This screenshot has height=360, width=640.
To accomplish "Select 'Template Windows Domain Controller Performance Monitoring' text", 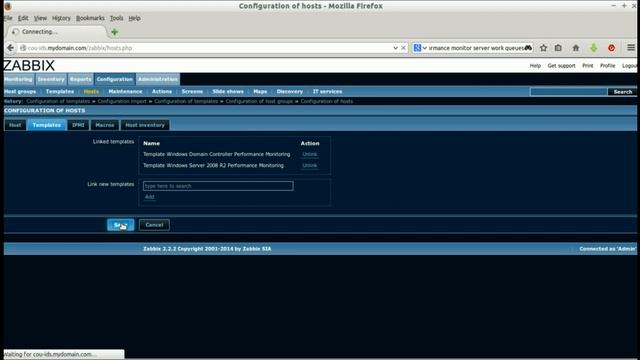I will click(x=217, y=154).
